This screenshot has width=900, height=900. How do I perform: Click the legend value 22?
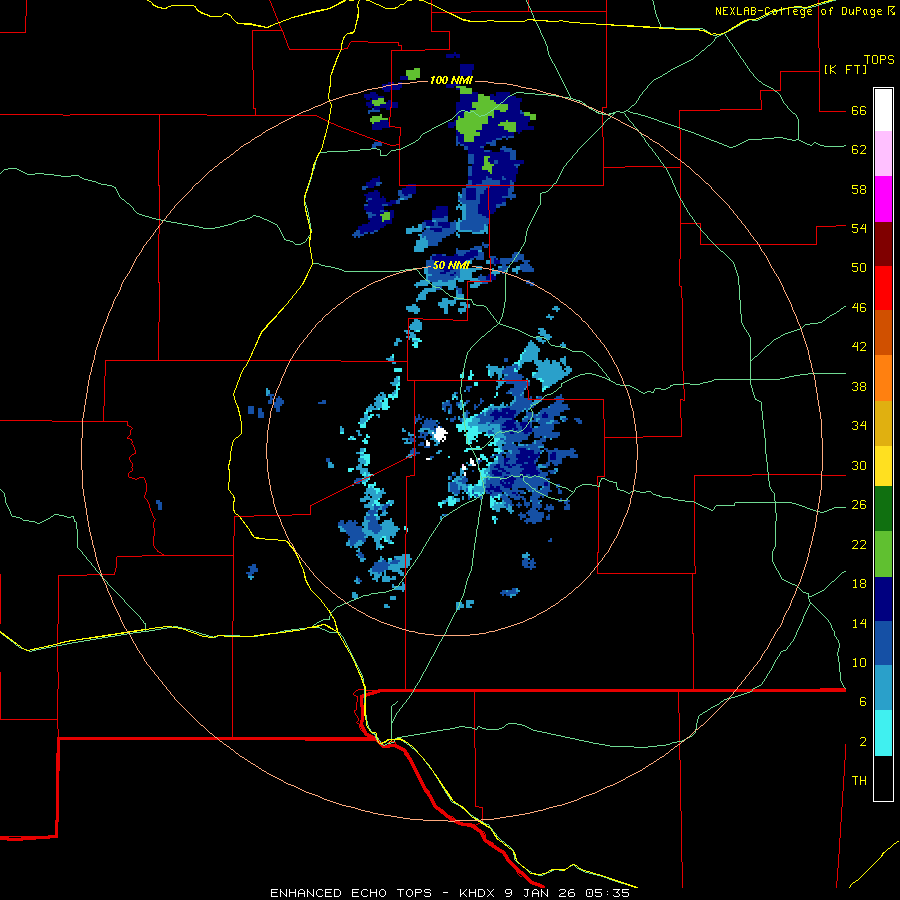[x=859, y=544]
